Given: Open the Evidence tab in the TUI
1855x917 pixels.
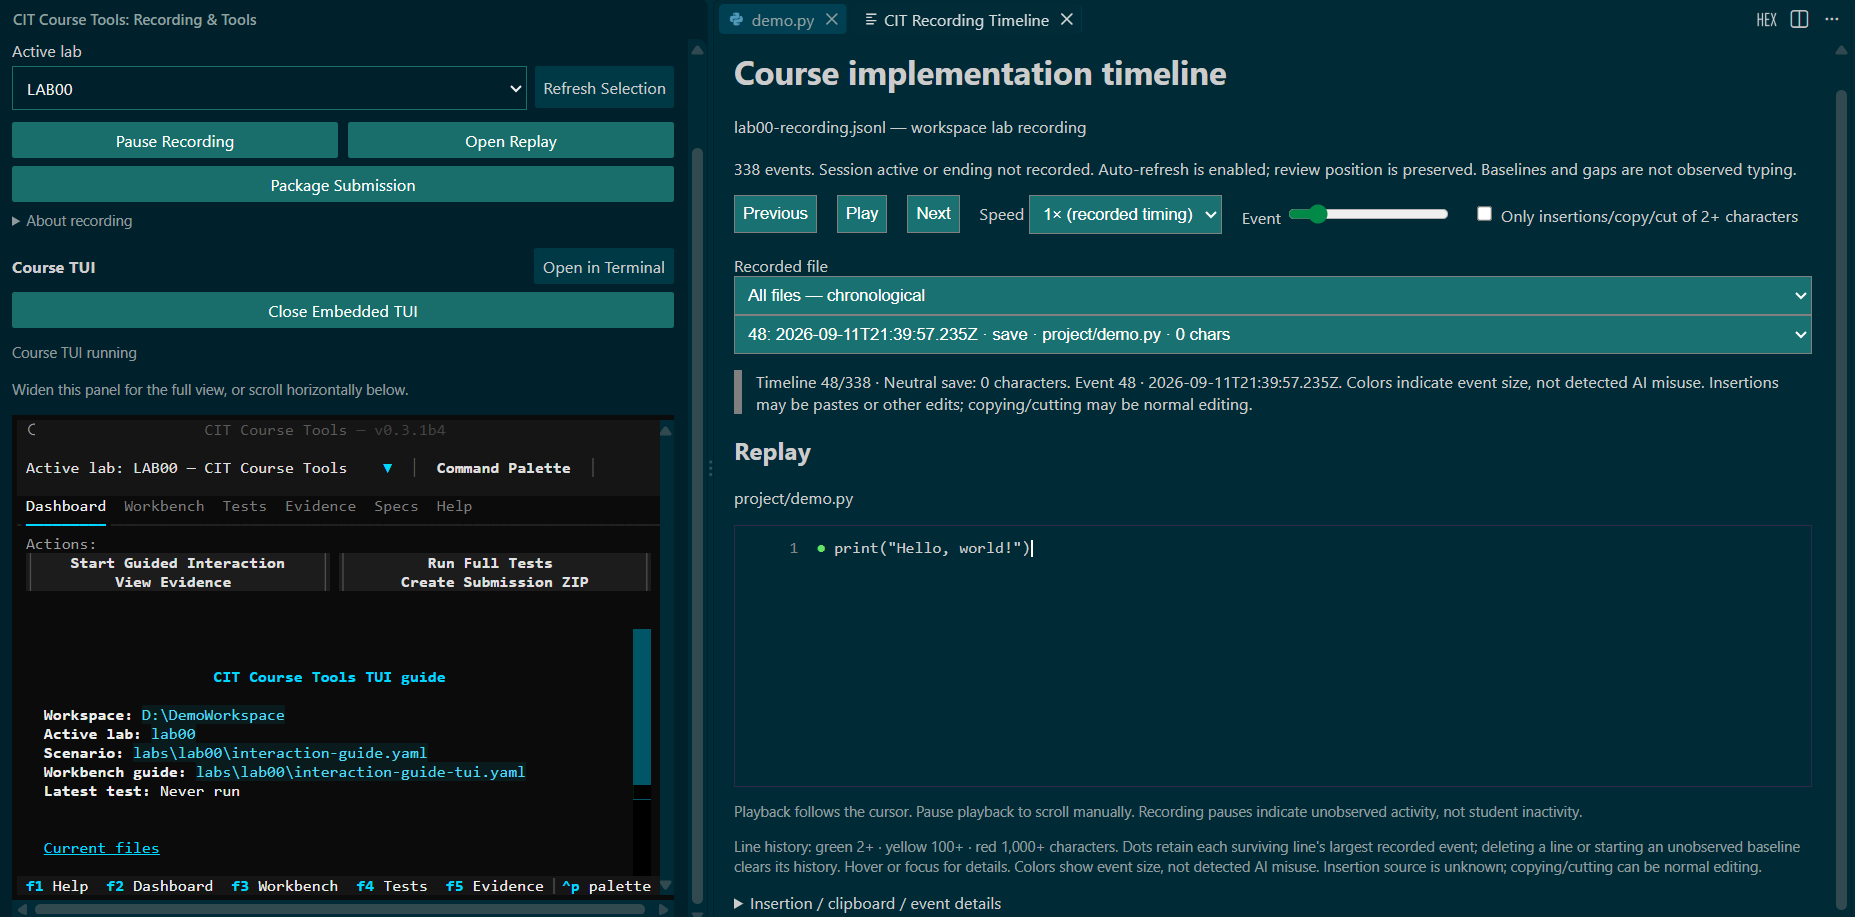Looking at the screenshot, I should (320, 506).
